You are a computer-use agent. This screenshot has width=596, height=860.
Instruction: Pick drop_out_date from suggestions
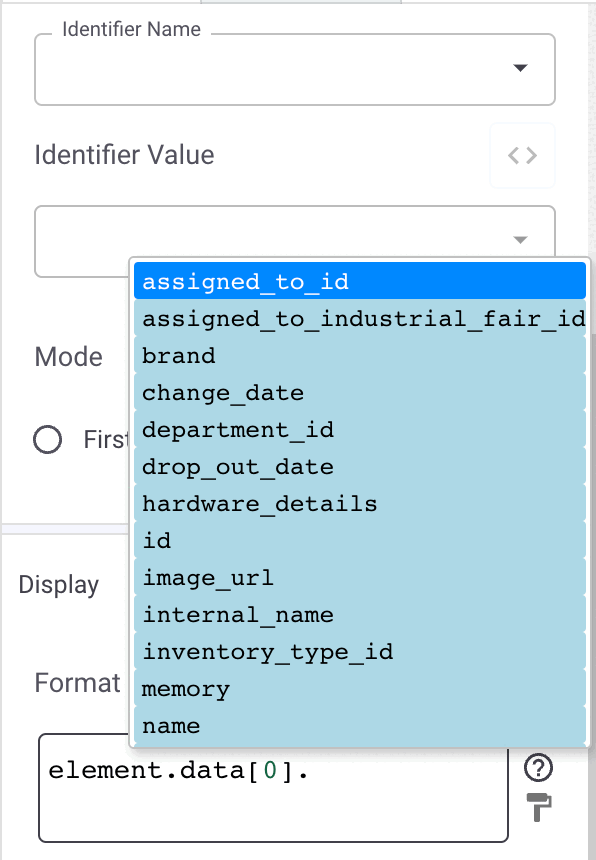coord(360,467)
